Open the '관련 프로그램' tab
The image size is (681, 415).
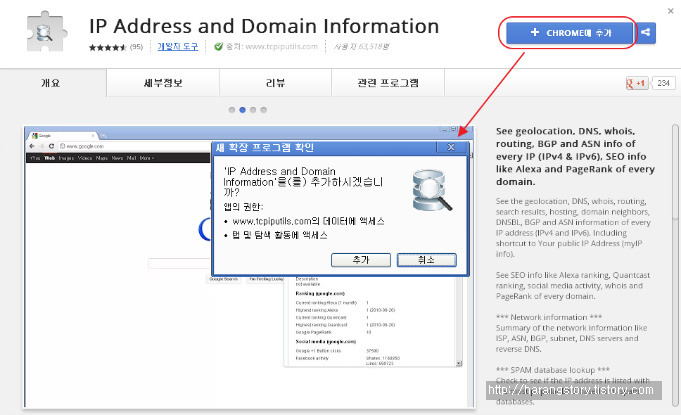tap(388, 83)
